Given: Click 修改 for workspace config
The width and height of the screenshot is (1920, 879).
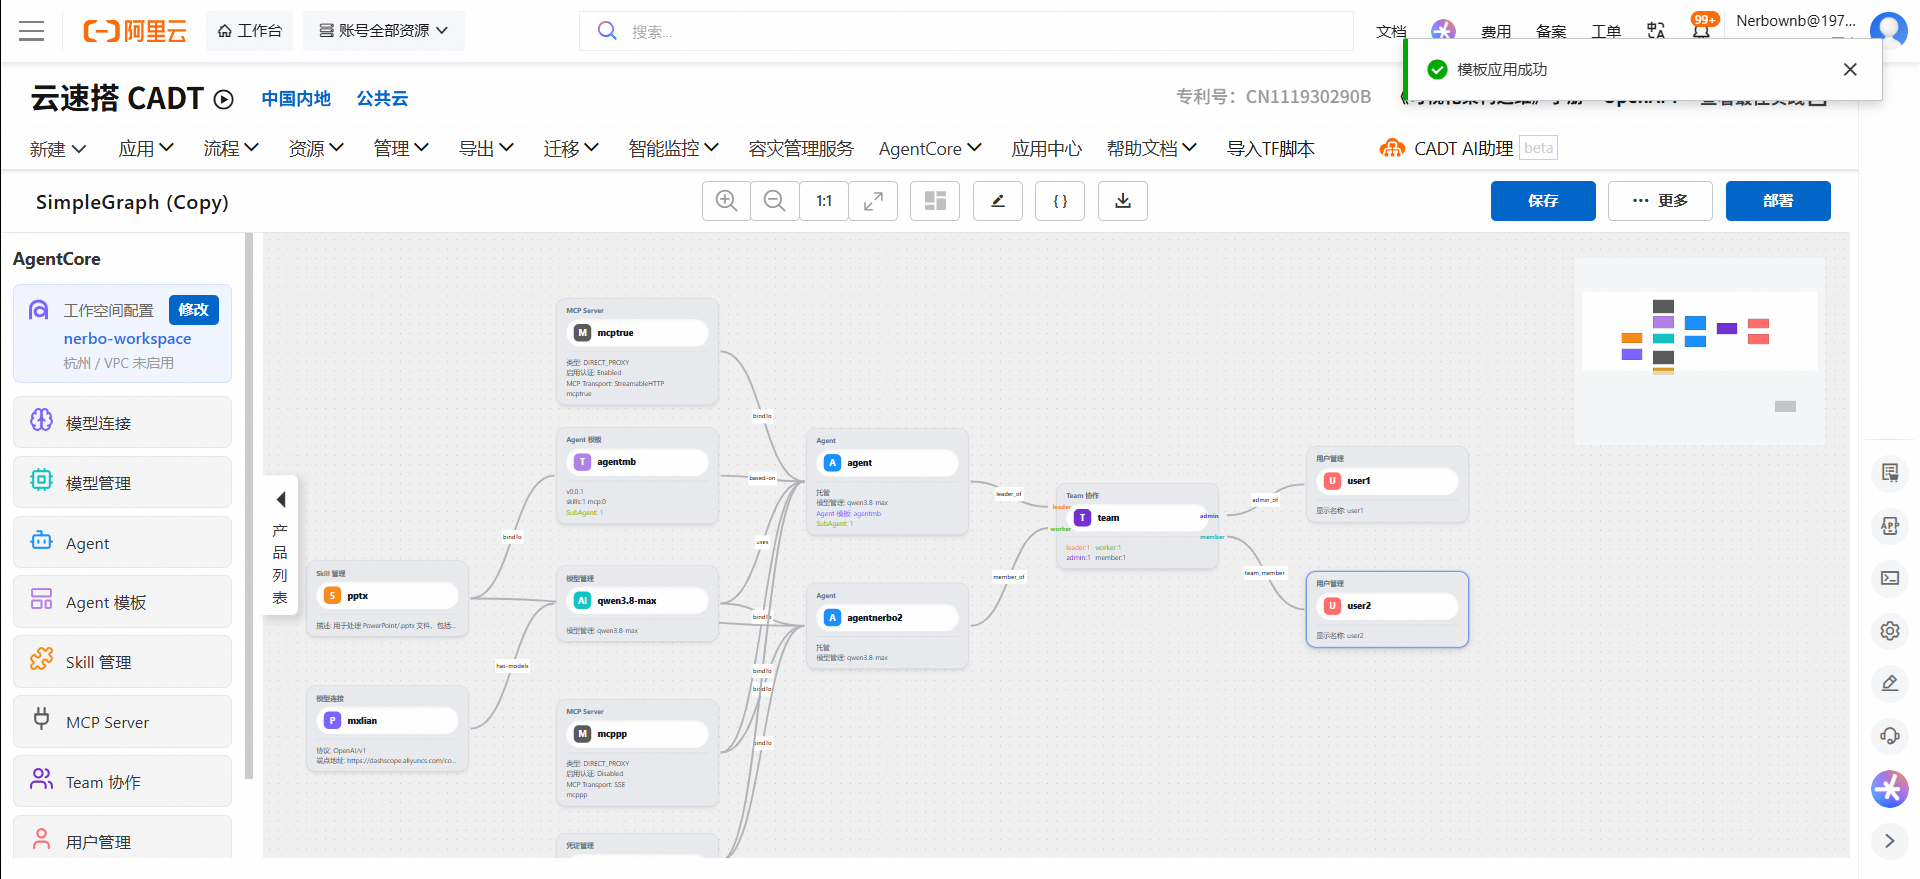Looking at the screenshot, I should 194,310.
